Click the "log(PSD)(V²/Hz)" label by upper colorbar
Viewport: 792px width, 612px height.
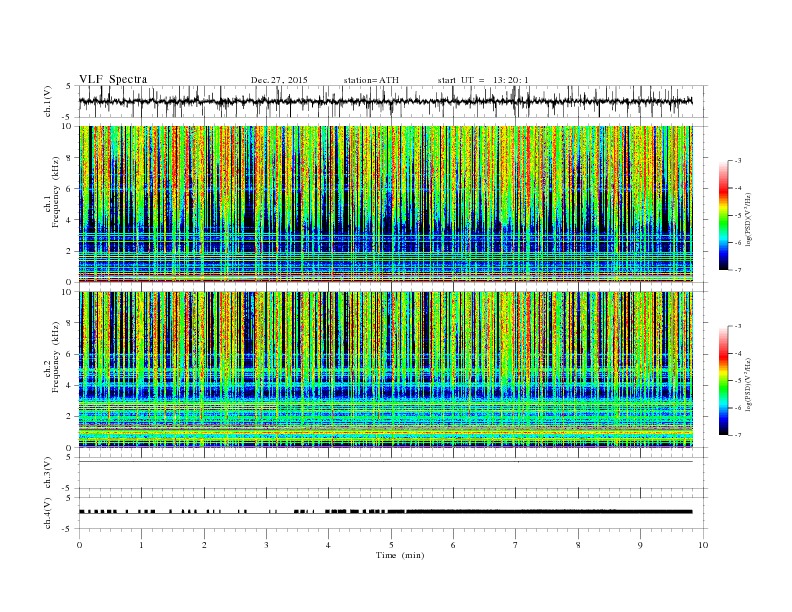tap(749, 219)
